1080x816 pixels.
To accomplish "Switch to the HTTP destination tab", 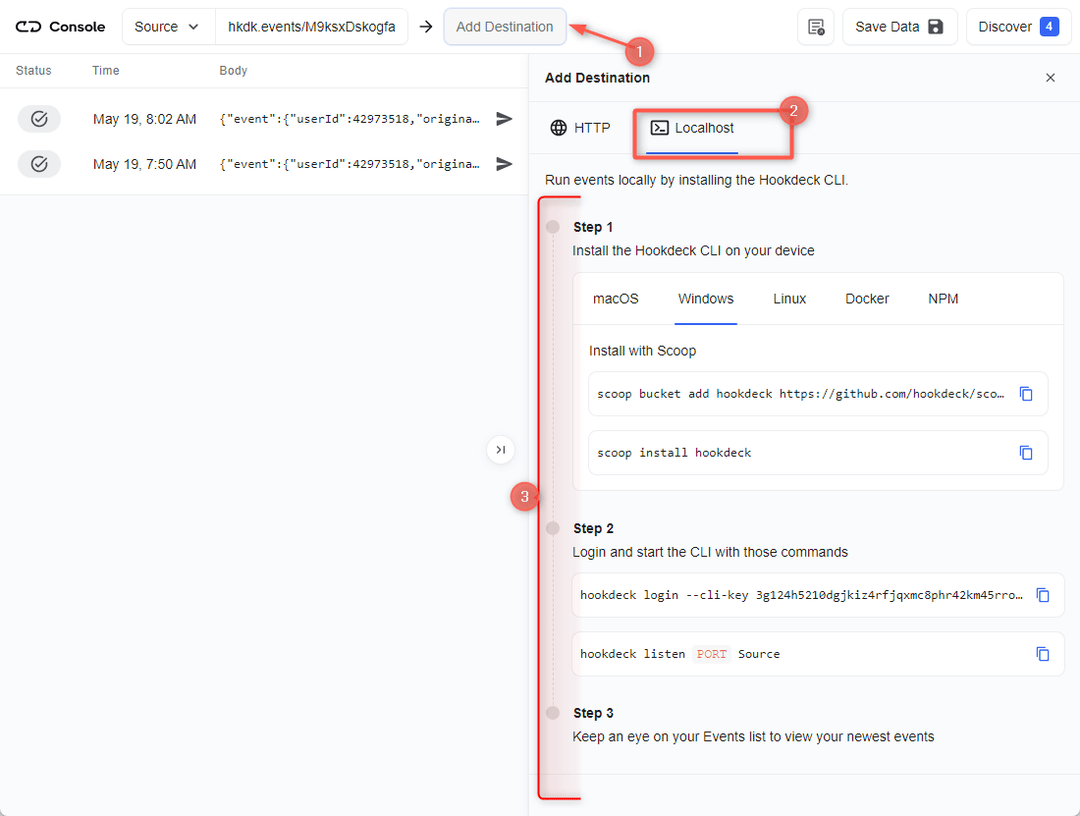I will (581, 127).
